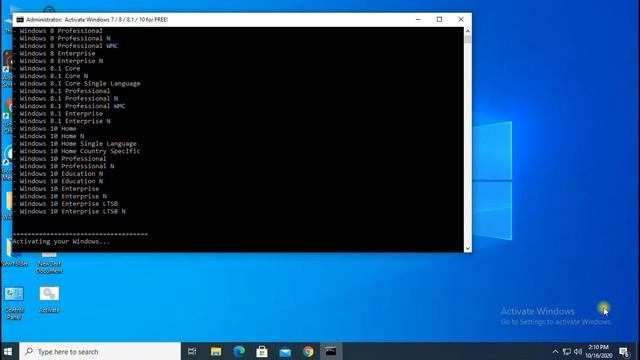The width and height of the screenshot is (640, 360).
Task: Open the Control Panel desktop shortcut
Action: pos(14,303)
